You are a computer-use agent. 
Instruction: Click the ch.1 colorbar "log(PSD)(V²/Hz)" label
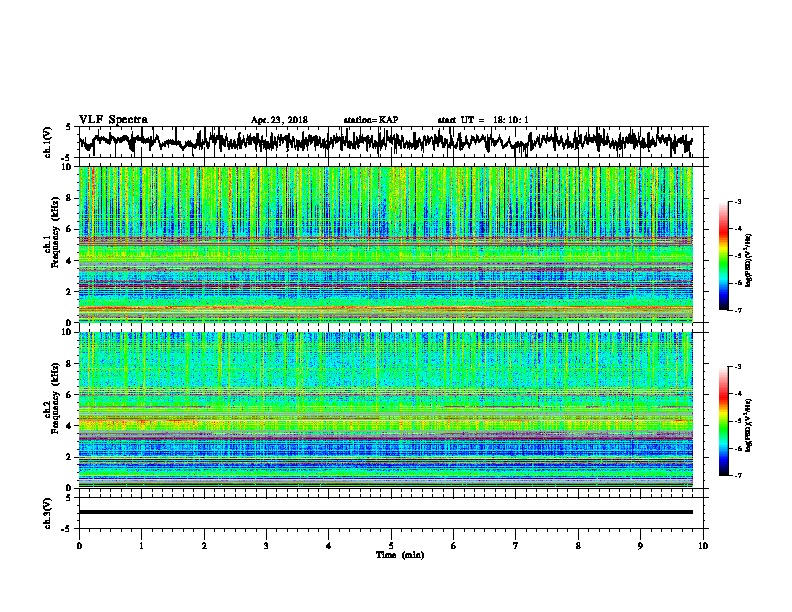click(749, 260)
